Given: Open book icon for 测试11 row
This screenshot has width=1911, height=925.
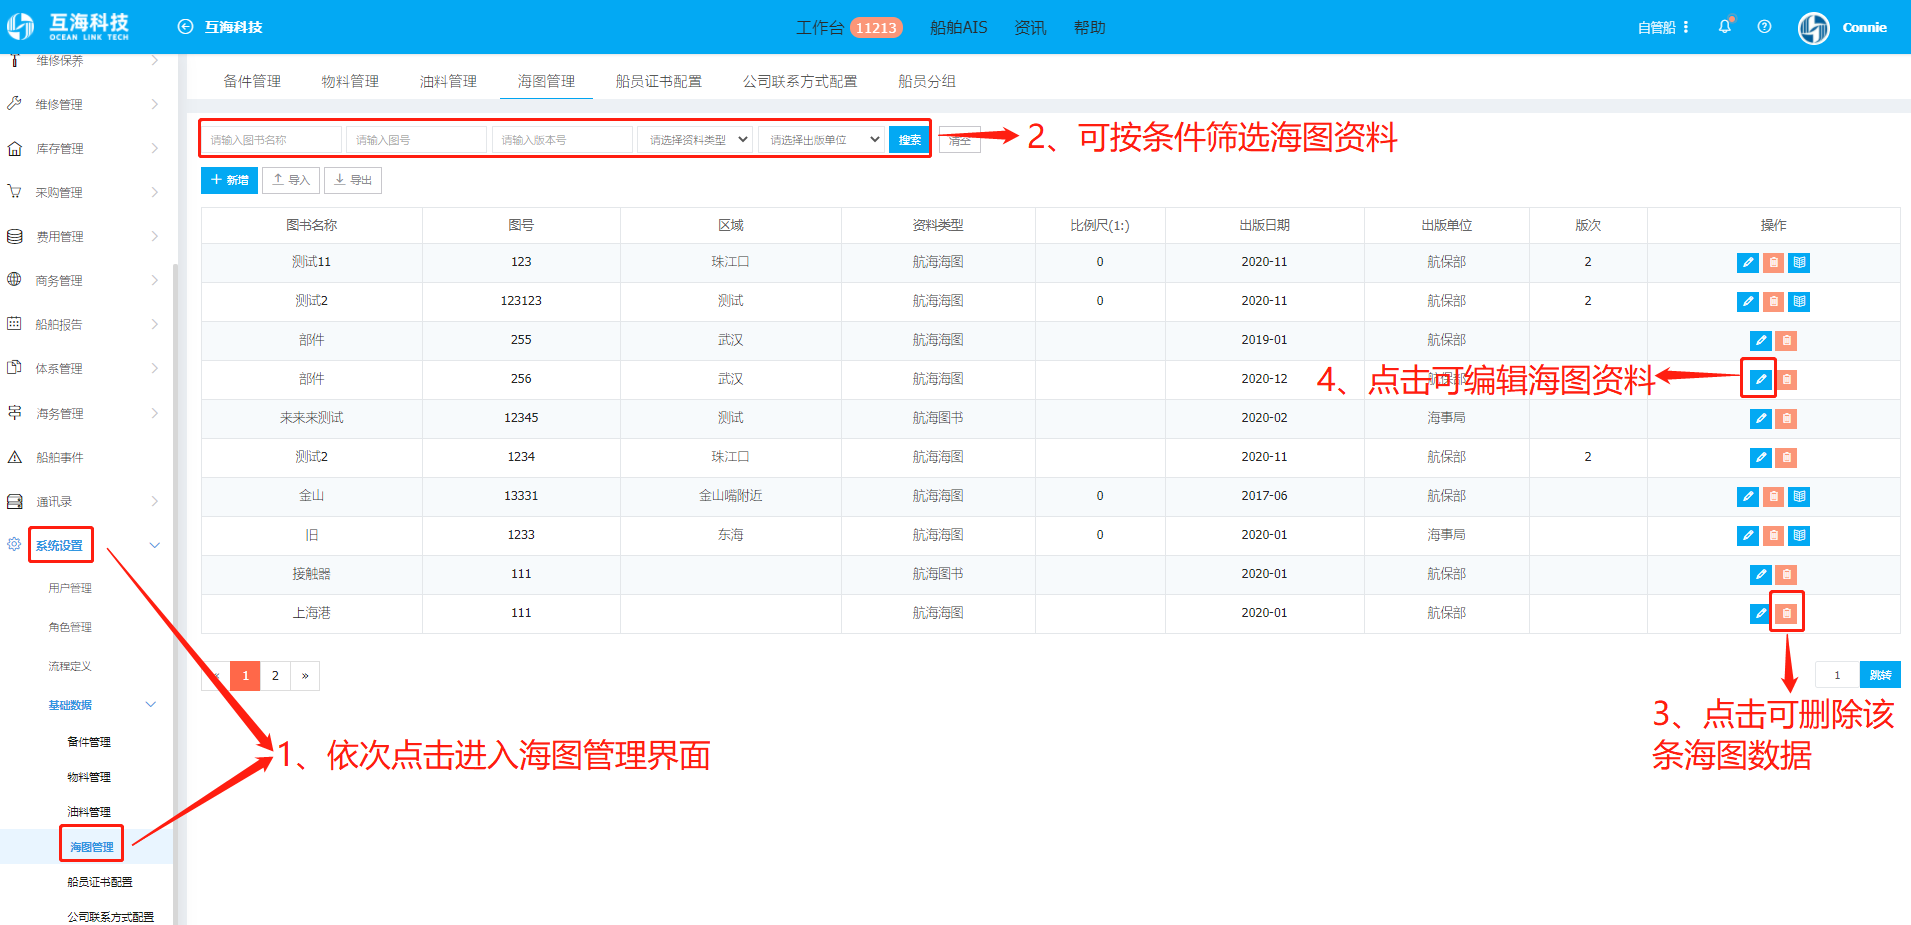Looking at the screenshot, I should [1799, 263].
